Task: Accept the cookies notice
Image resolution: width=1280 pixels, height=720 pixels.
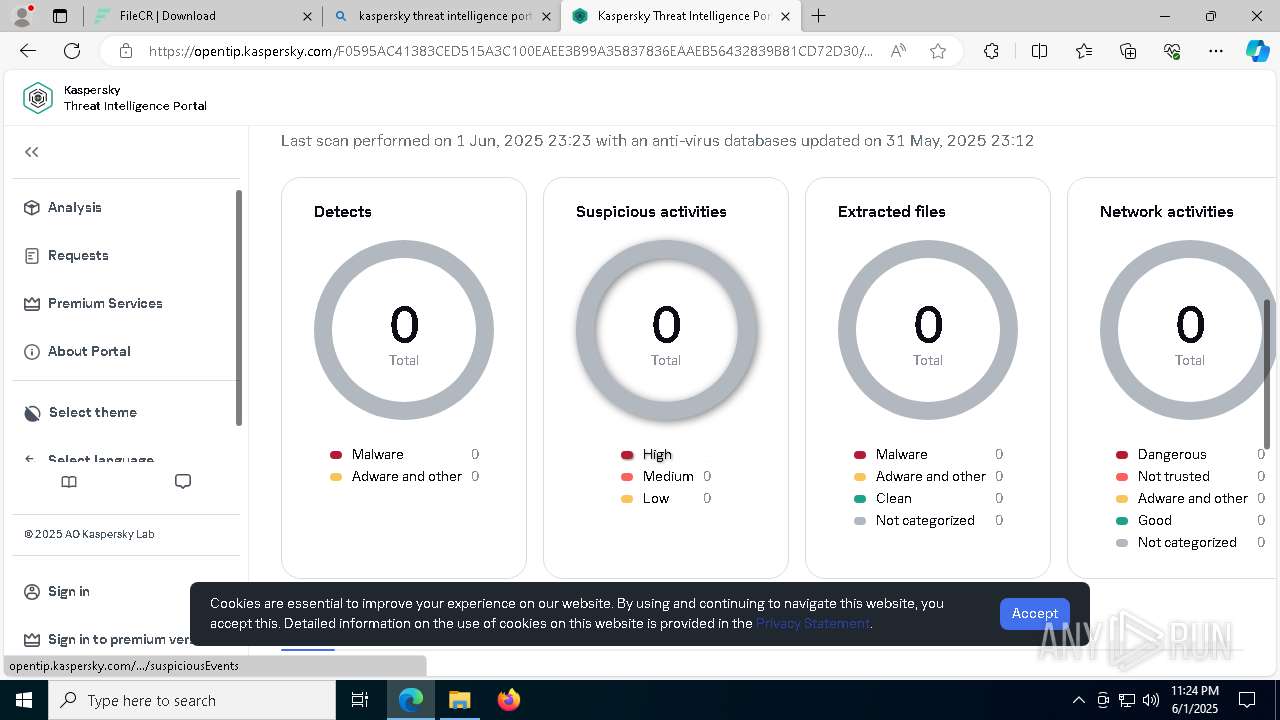Action: pyautogui.click(x=1034, y=613)
